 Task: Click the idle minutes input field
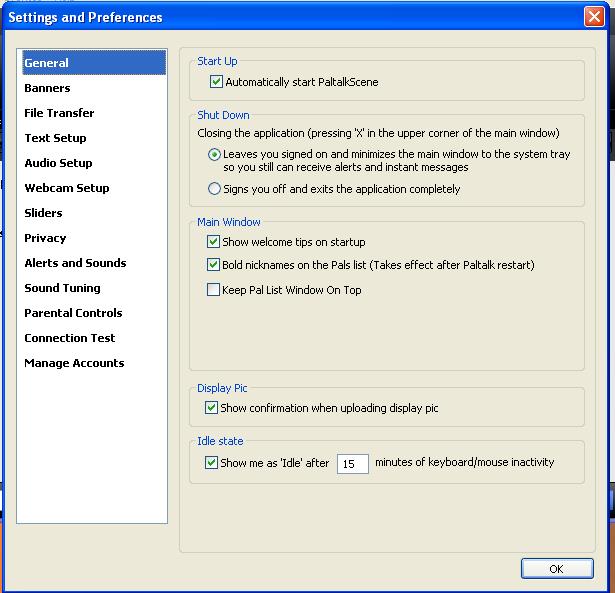point(353,464)
